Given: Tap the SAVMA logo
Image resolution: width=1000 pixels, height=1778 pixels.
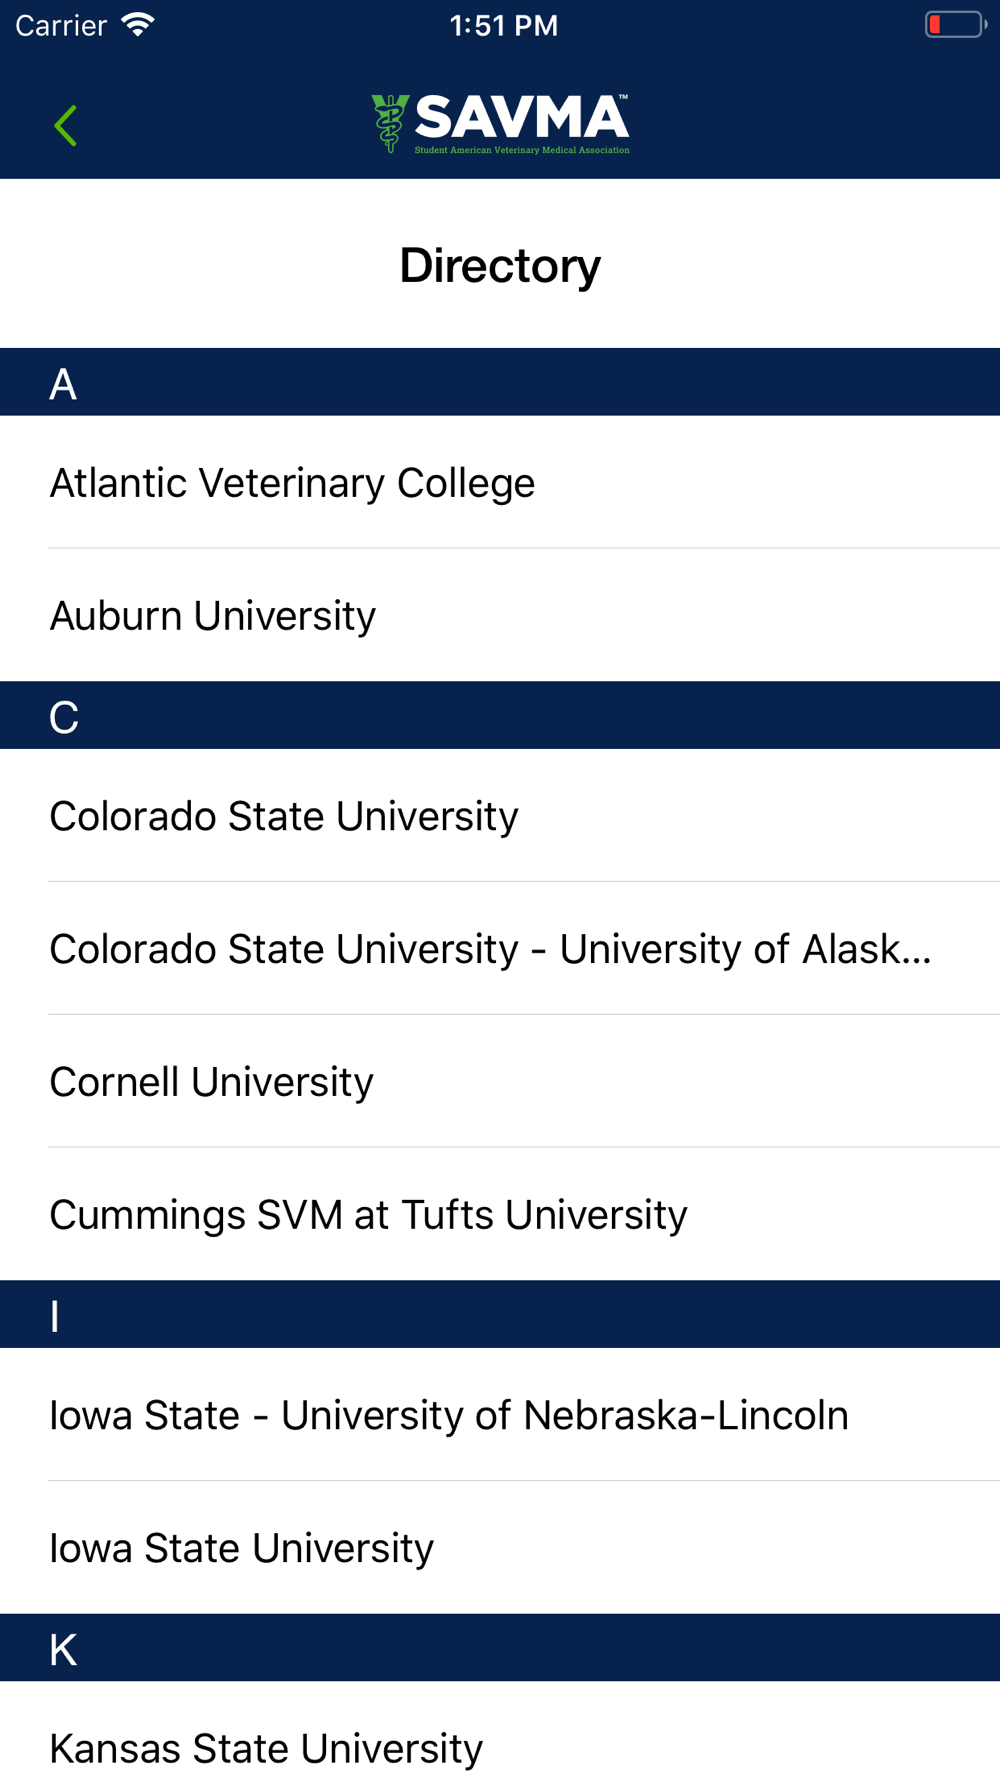Looking at the screenshot, I should tap(500, 124).
